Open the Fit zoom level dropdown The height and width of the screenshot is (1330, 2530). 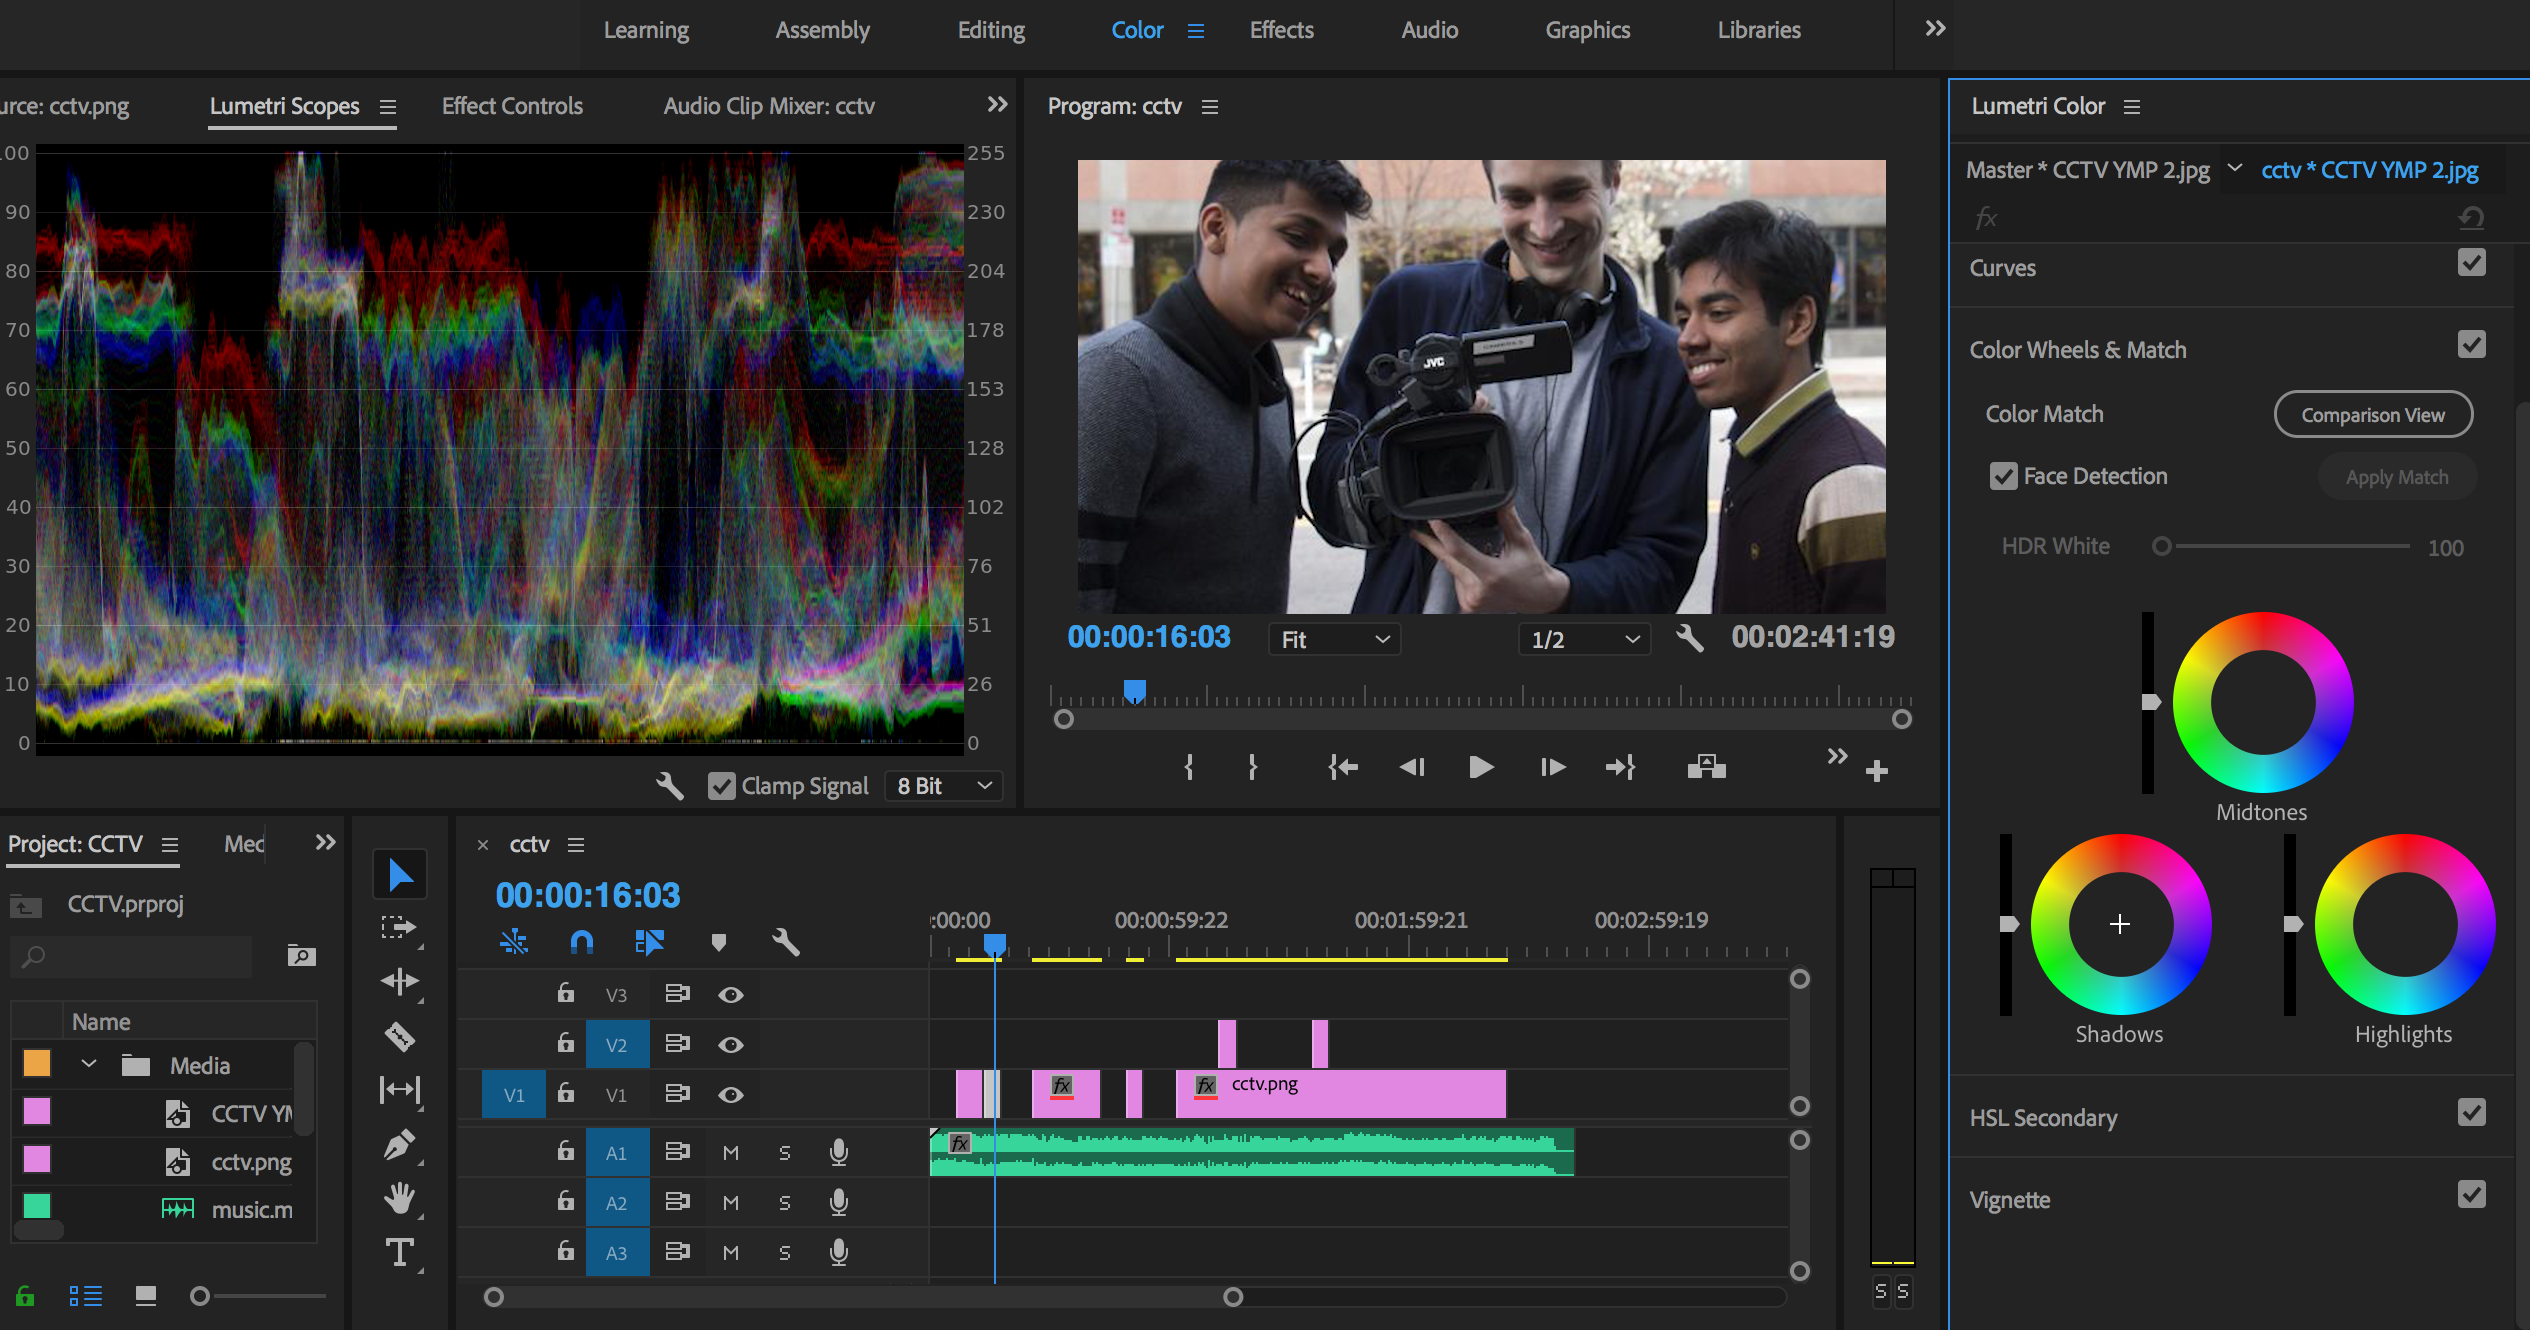(x=1335, y=639)
